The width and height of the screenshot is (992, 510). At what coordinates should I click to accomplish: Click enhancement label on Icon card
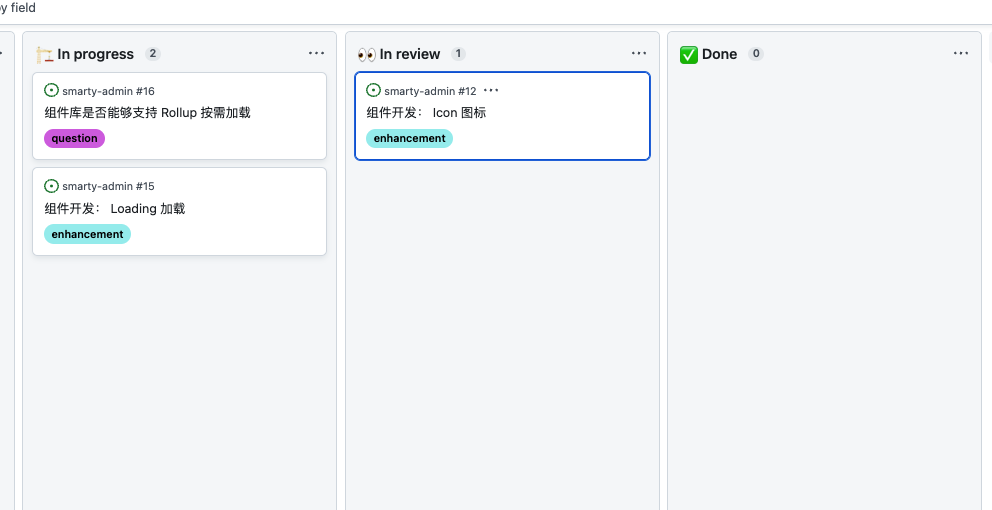(x=409, y=138)
